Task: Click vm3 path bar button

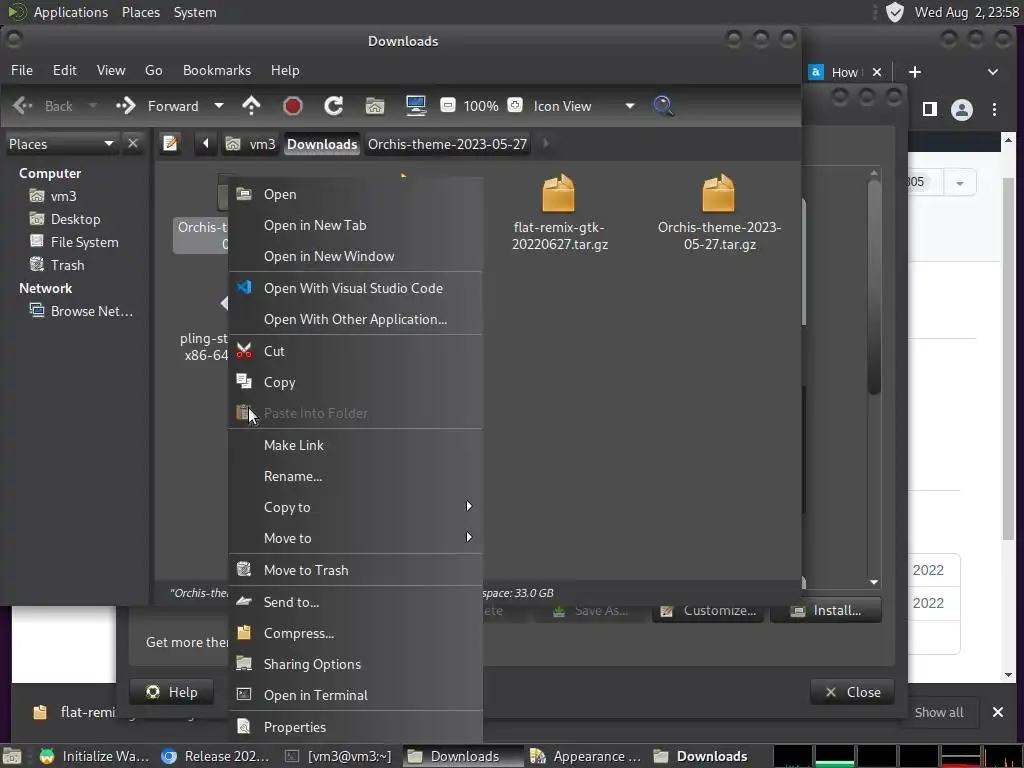Action: (x=251, y=144)
